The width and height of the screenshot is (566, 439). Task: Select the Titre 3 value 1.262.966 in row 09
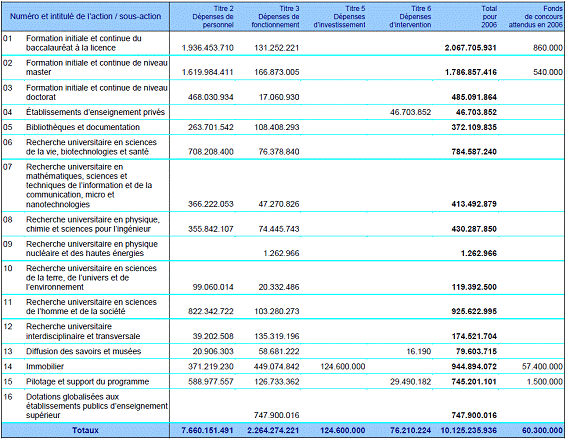tap(281, 253)
